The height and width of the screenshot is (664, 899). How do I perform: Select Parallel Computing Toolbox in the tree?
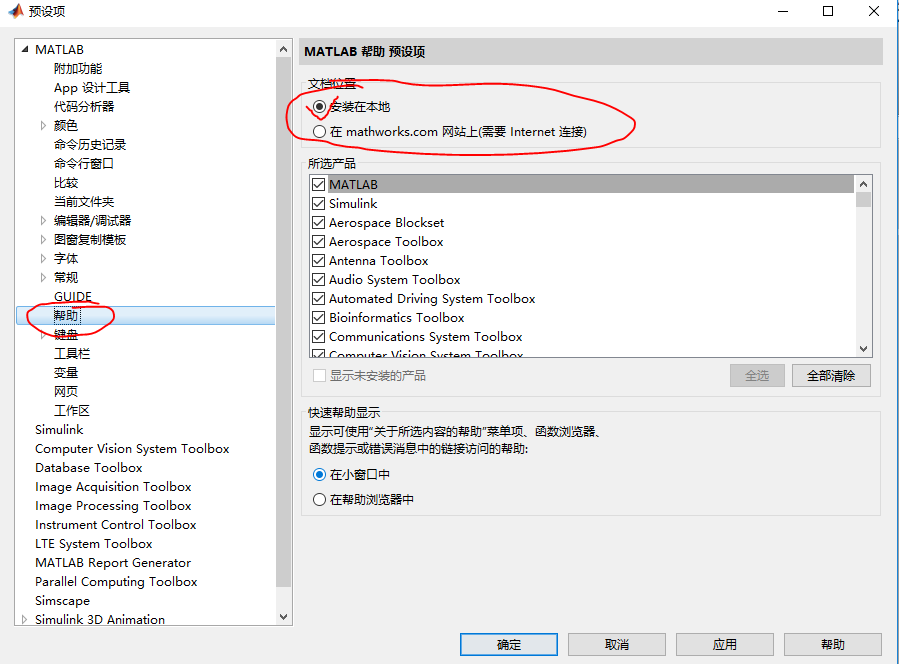[x=116, y=581]
